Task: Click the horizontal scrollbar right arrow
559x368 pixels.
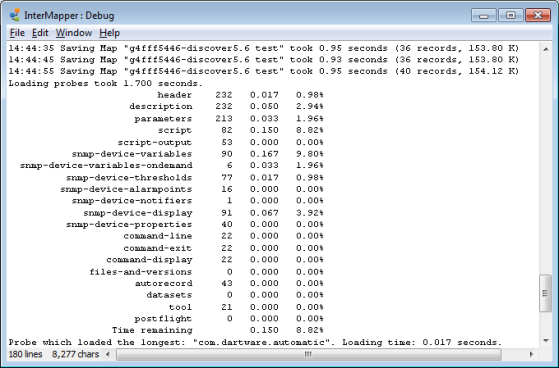Action: [531, 354]
